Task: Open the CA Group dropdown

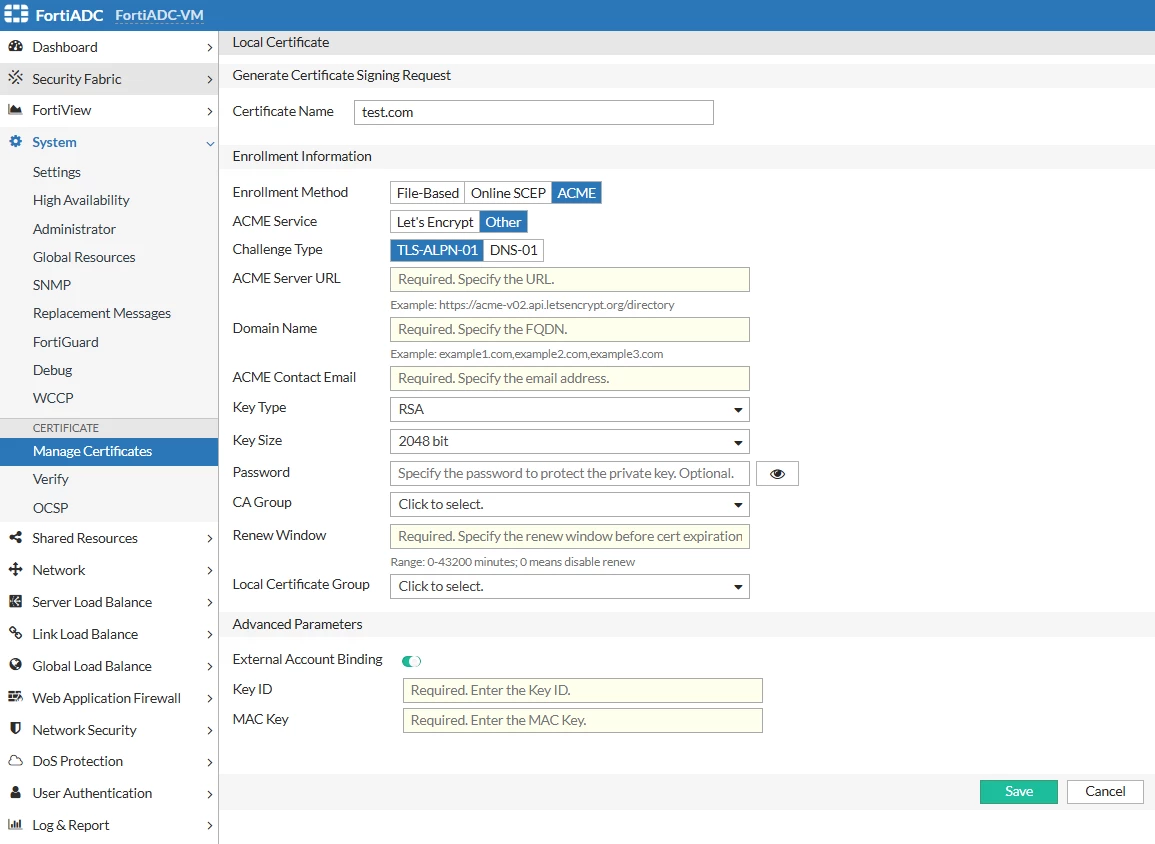Action: (569, 504)
